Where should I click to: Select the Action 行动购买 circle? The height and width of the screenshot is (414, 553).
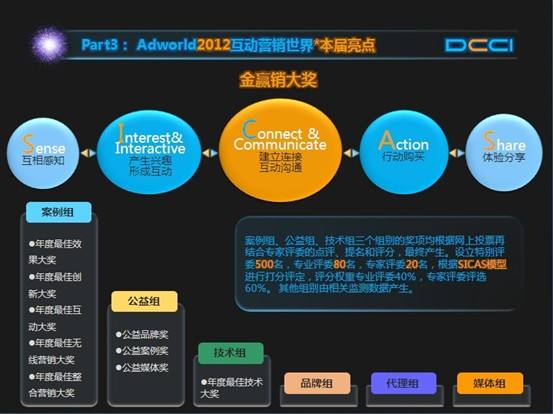pyautogui.click(x=404, y=152)
